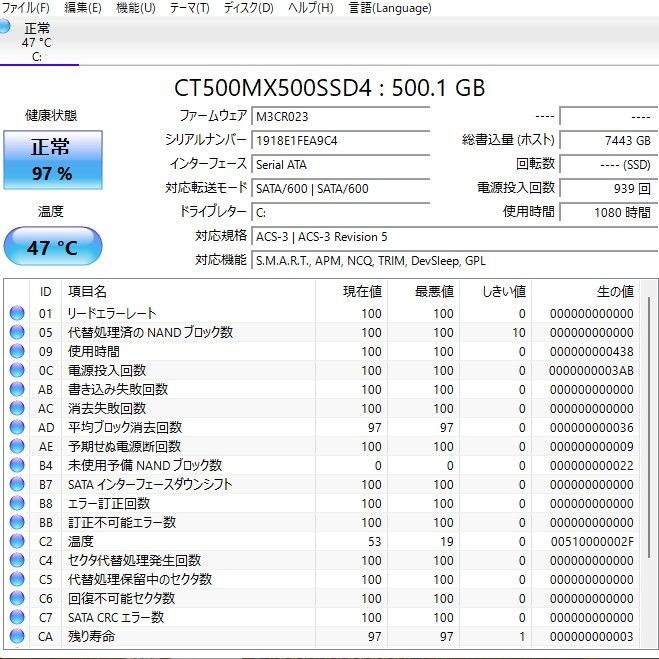Open the ディスク(D) menu
The image size is (659, 659).
point(248,8)
